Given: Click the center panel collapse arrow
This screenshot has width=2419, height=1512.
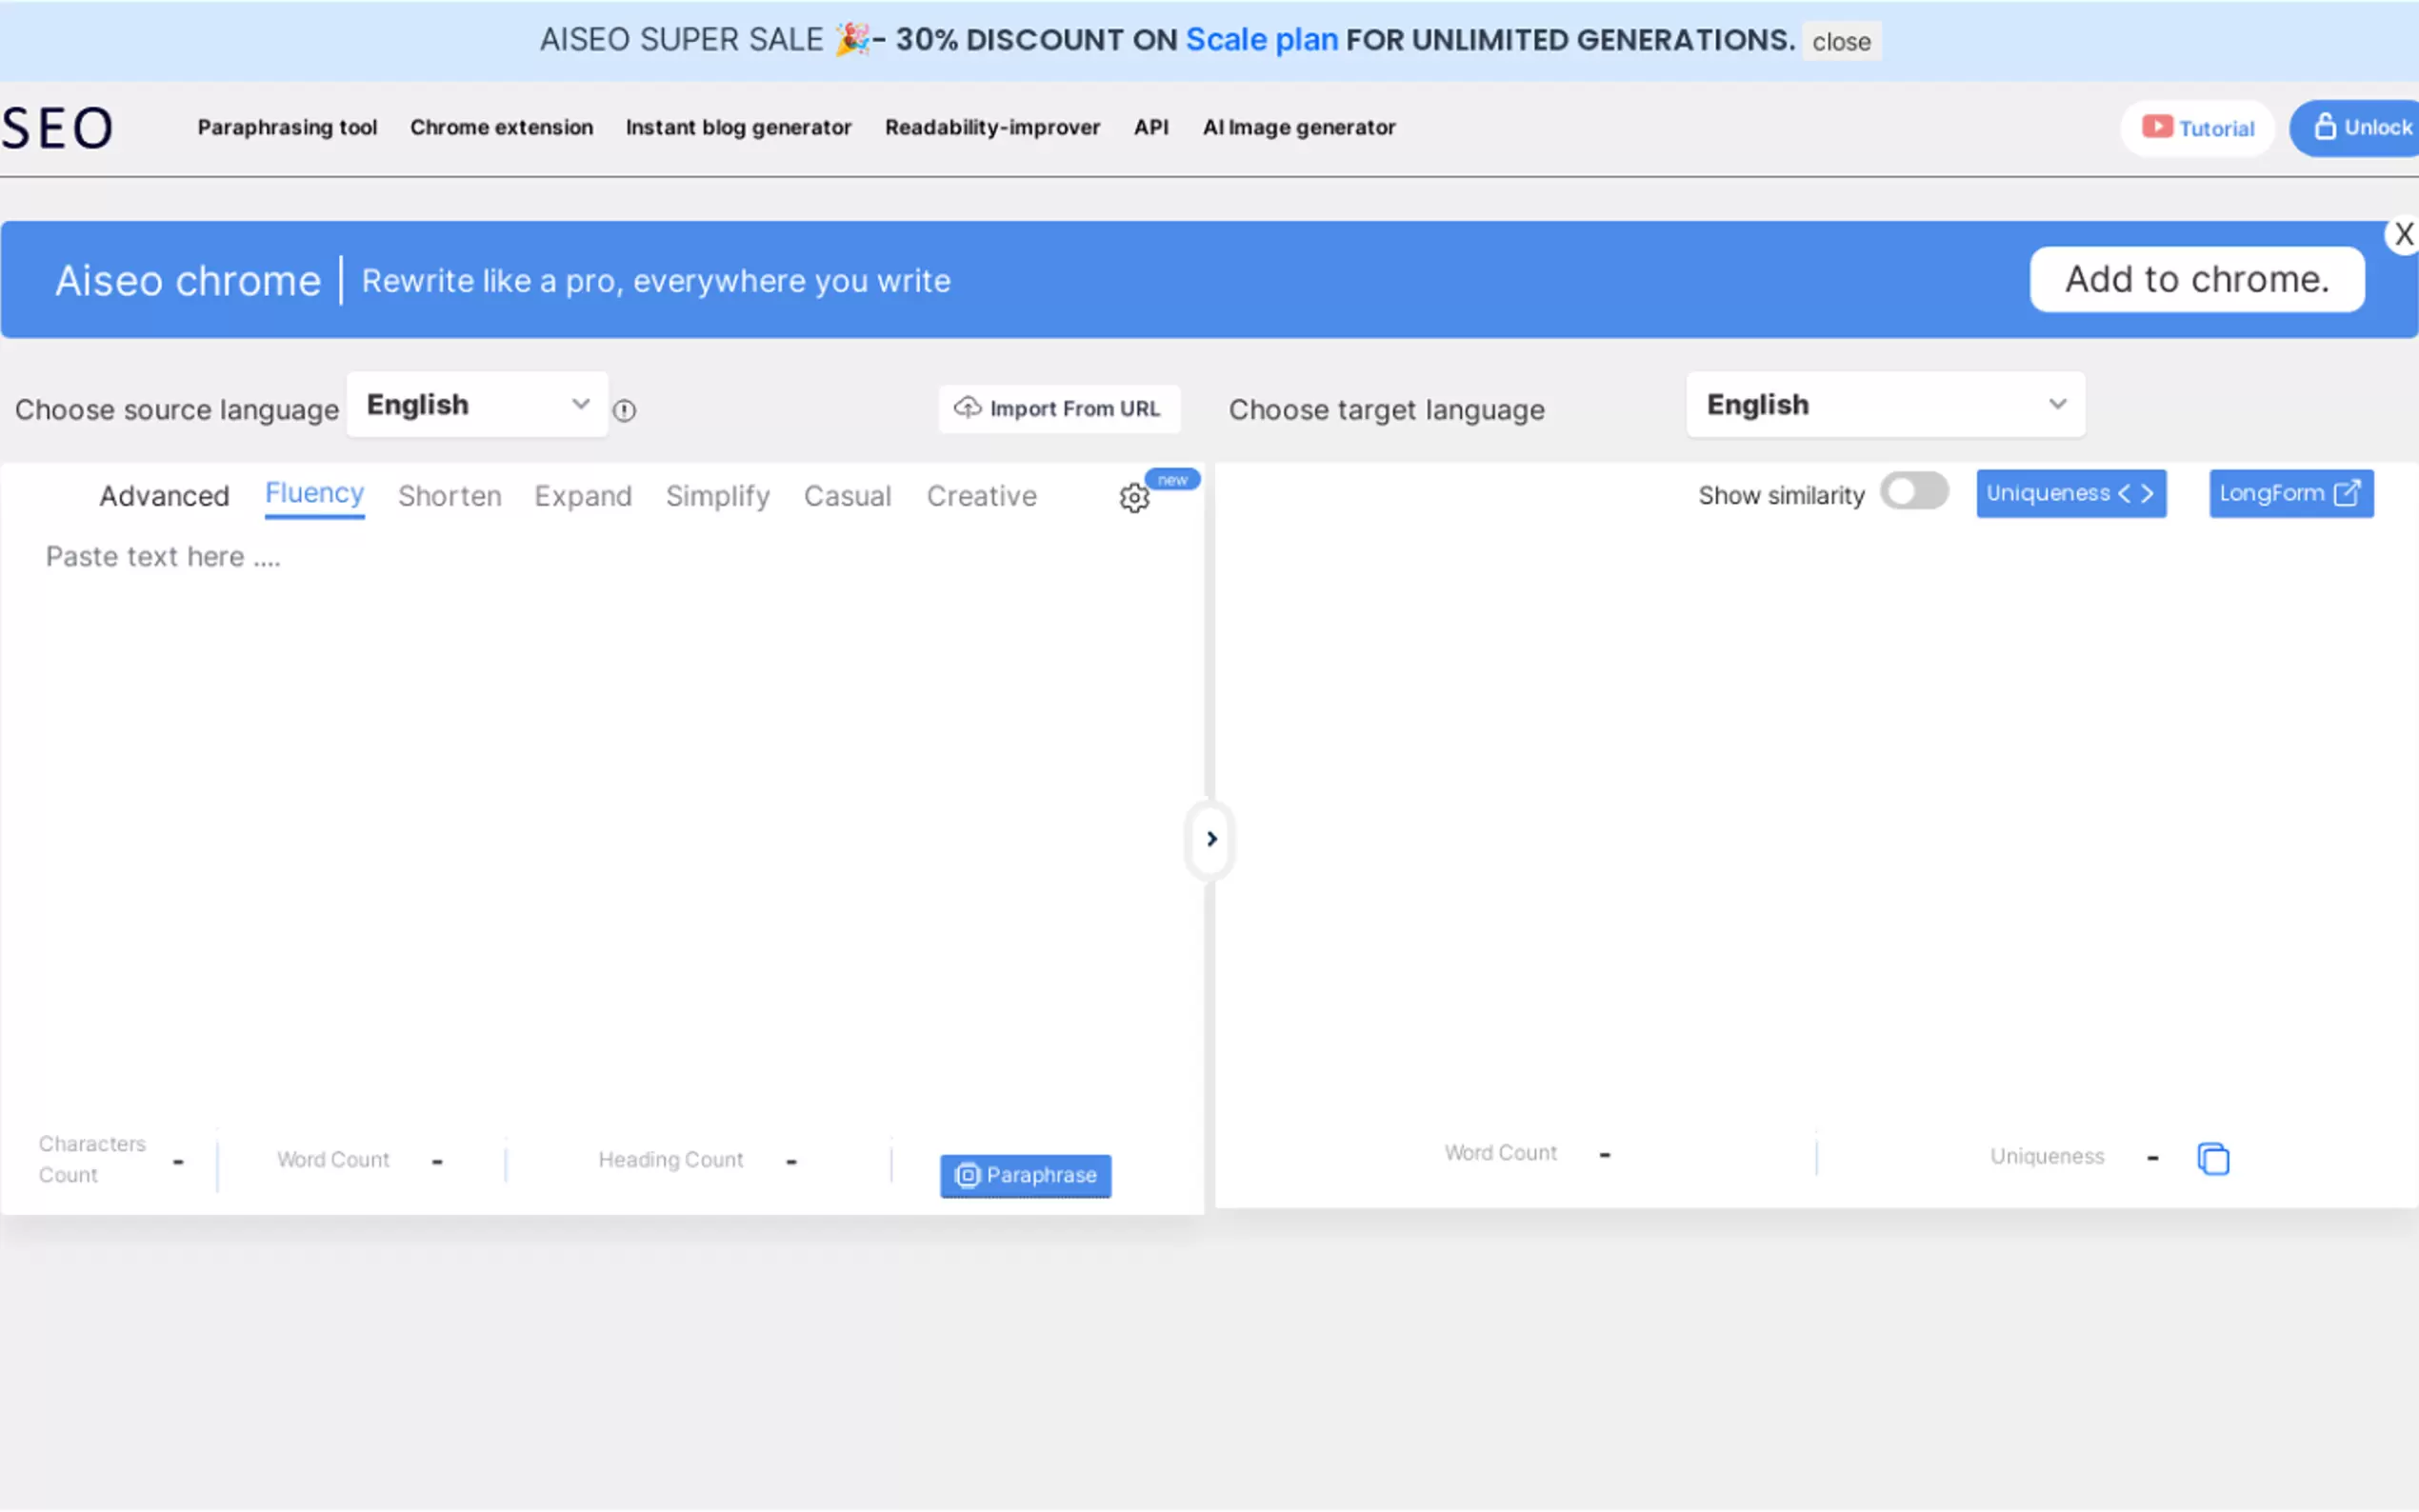Looking at the screenshot, I should coord(1210,839).
